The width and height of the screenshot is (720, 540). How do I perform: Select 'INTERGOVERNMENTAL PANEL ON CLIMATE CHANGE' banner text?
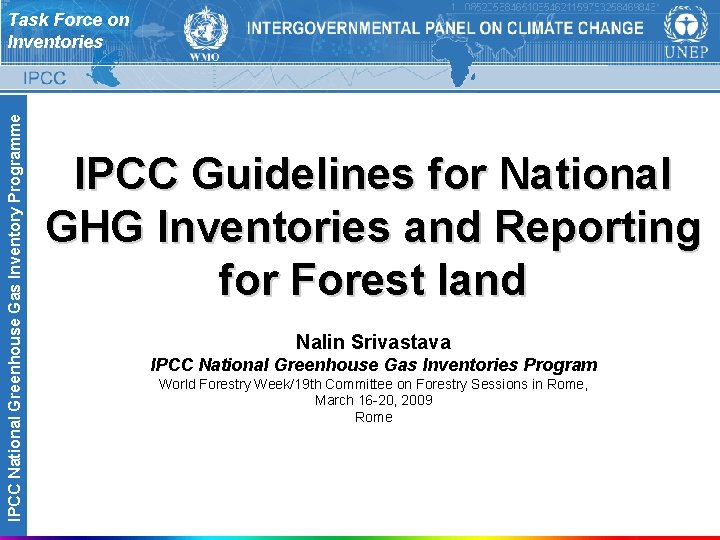(445, 28)
